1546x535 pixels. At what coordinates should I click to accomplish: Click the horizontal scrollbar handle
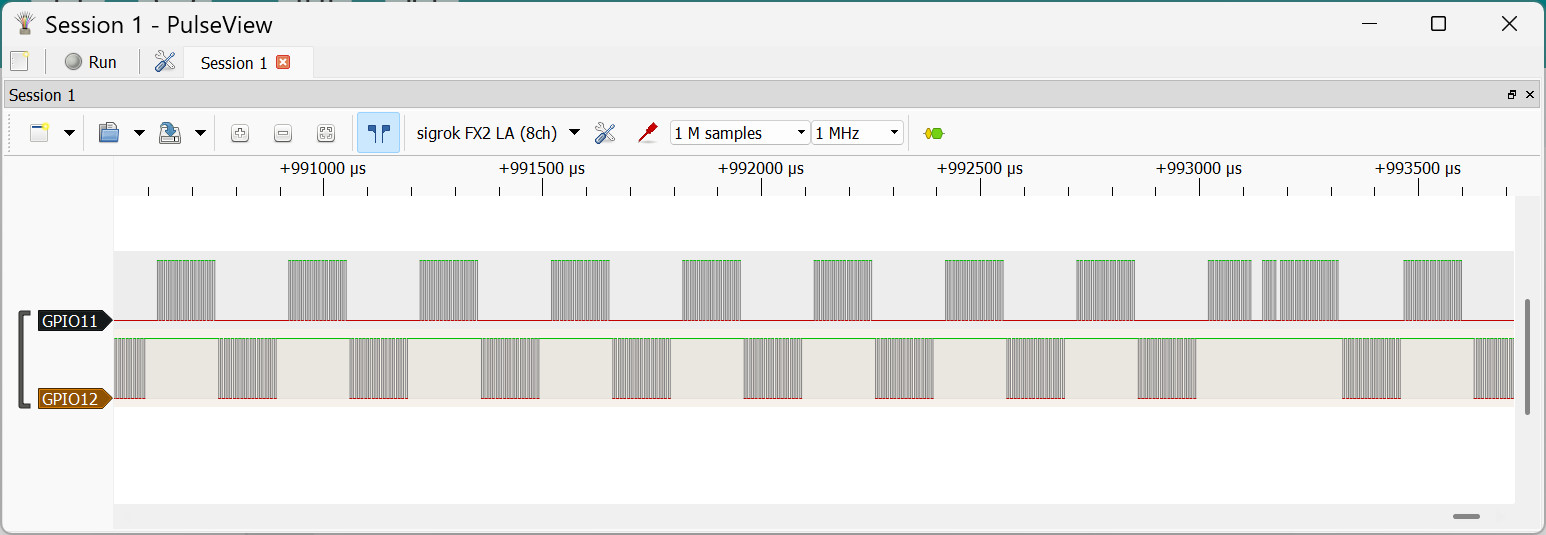click(1466, 516)
